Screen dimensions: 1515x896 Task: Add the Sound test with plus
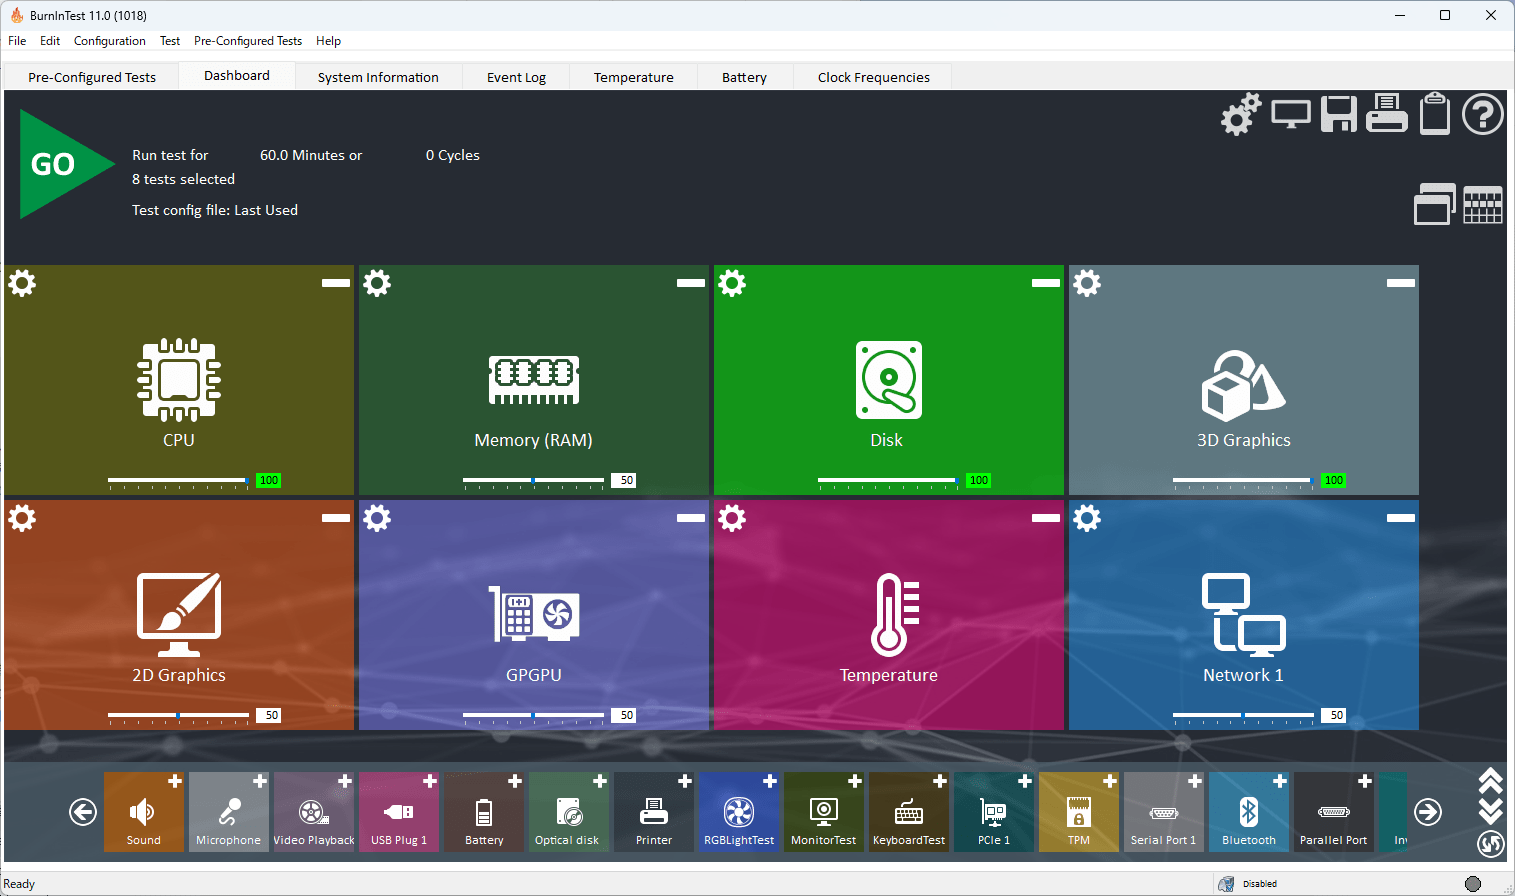pos(174,781)
